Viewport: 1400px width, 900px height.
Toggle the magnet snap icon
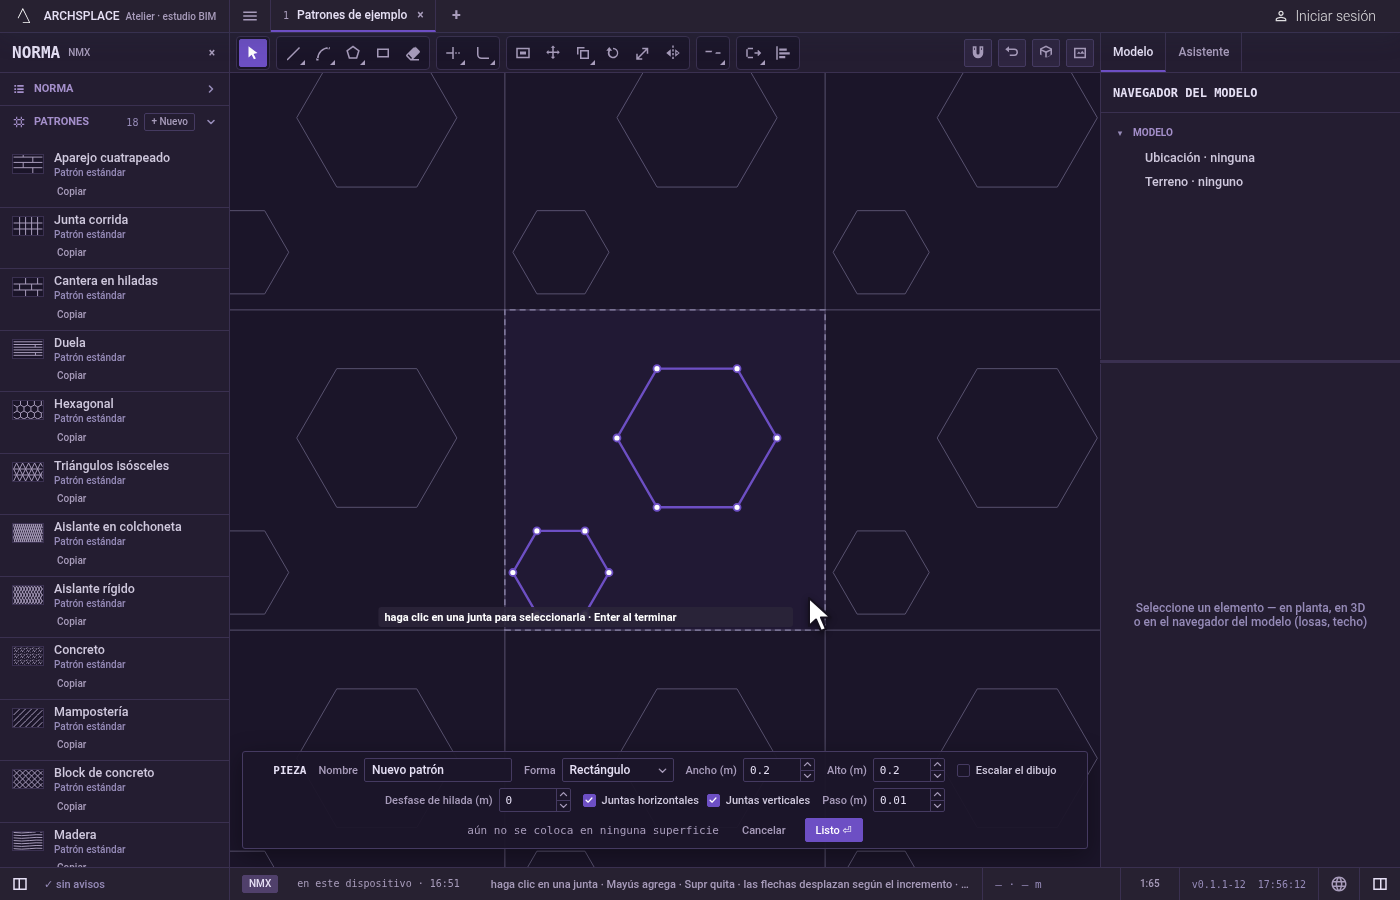pyautogui.click(x=978, y=53)
